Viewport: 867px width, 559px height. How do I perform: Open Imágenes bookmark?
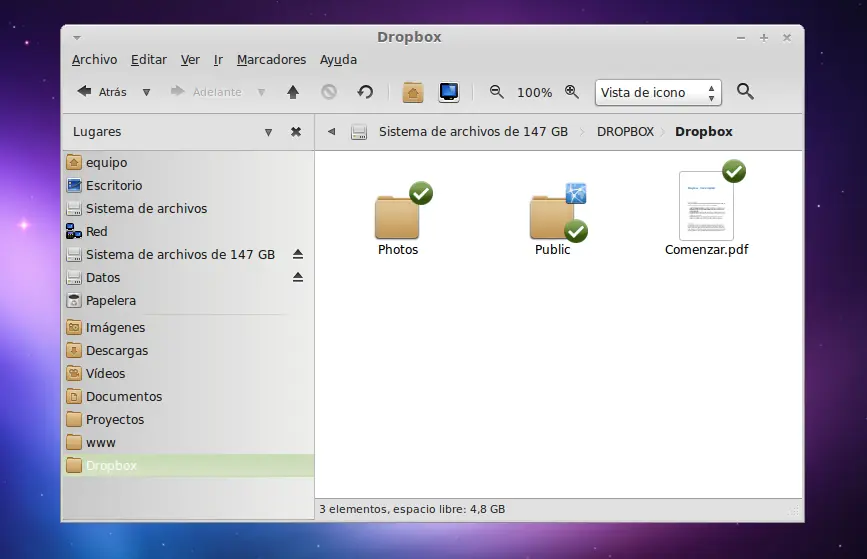[188, 327]
